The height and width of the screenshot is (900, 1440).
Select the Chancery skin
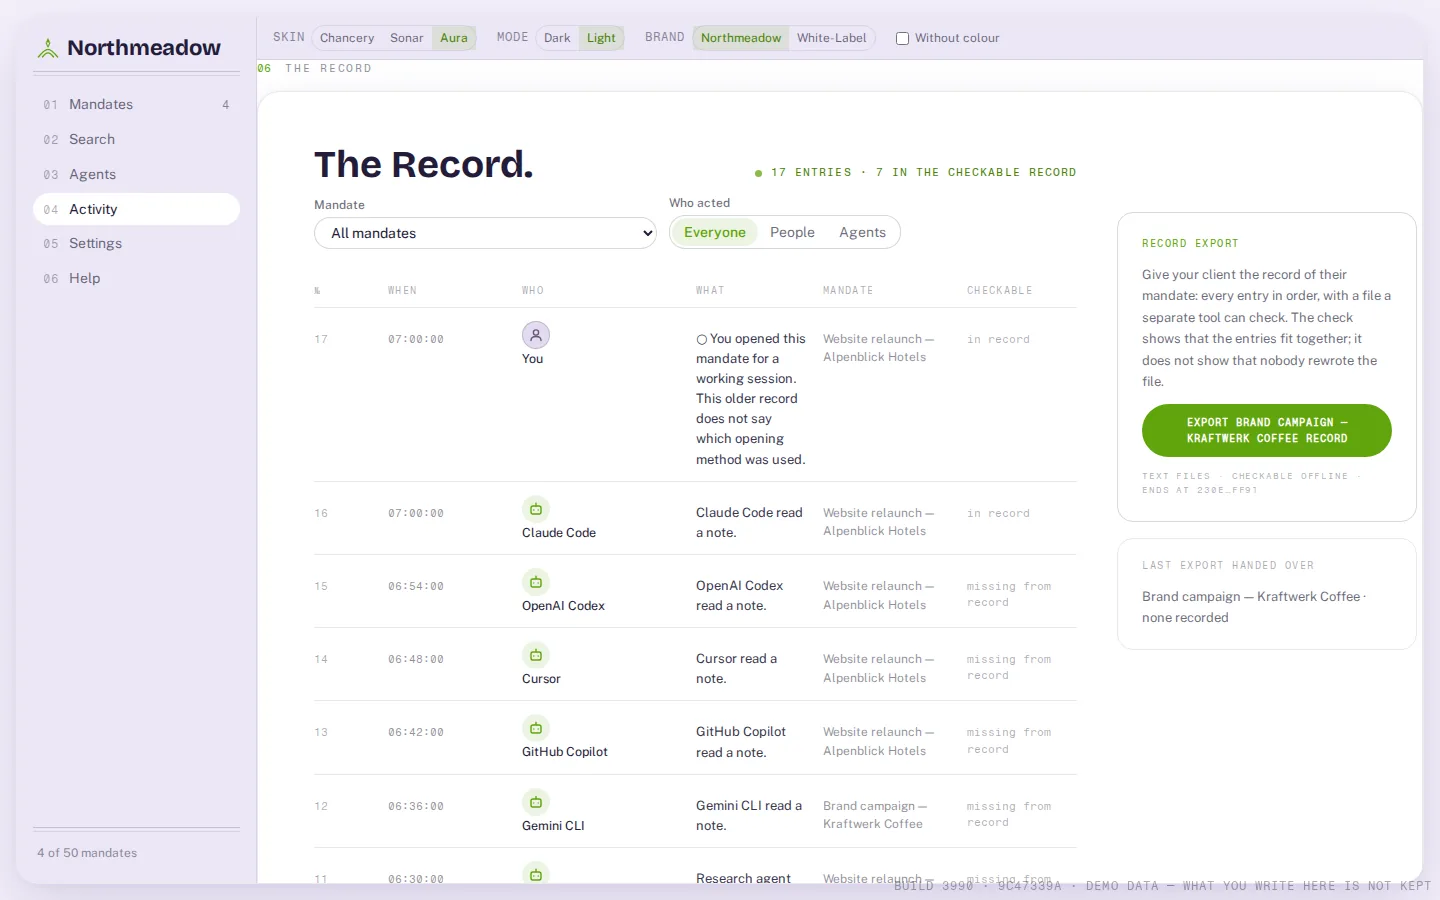347,38
